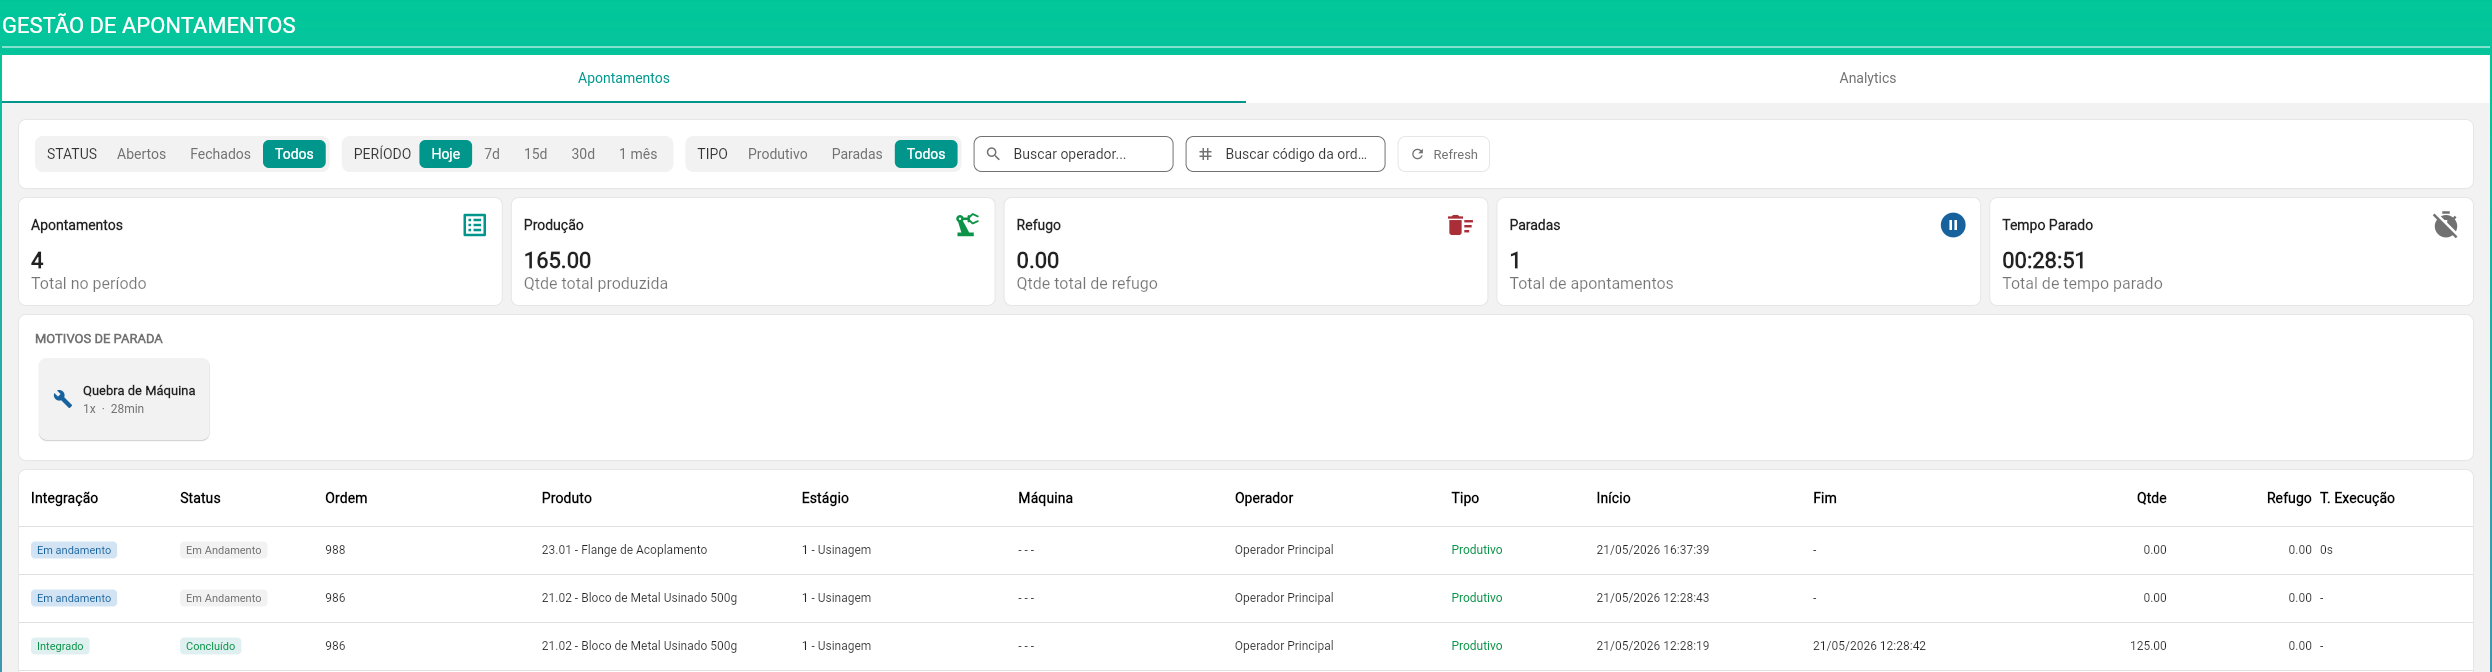Click the Paradas blue pause icon
The height and width of the screenshot is (672, 2492).
[1953, 225]
